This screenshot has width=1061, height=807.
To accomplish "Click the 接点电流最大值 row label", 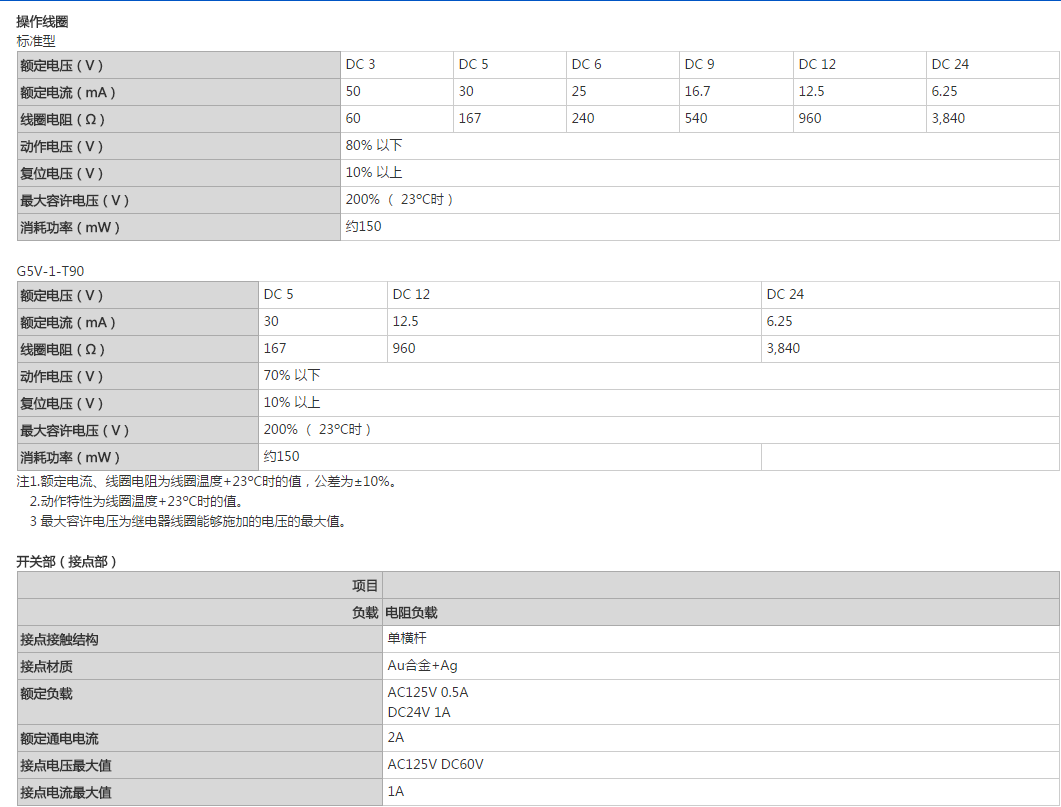I will tap(66, 793).
